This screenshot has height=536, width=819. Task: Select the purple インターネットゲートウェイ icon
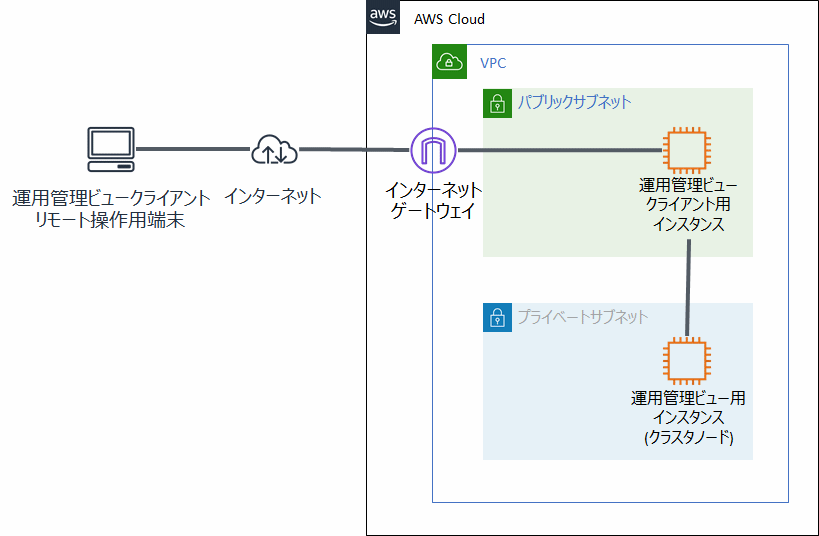pyautogui.click(x=433, y=151)
